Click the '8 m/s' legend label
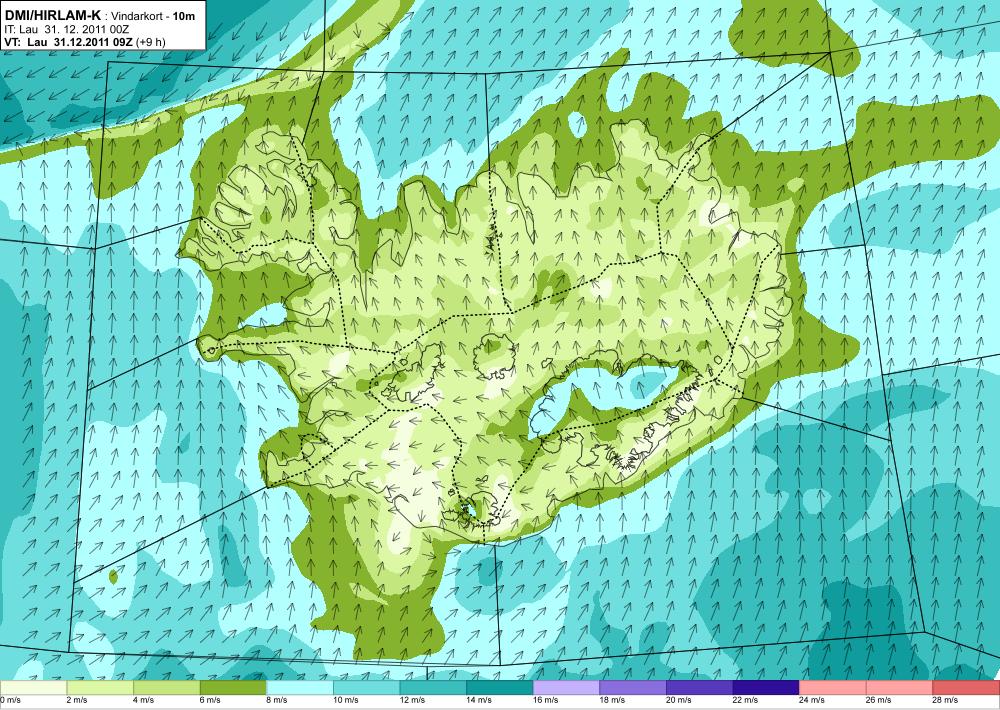 tap(277, 700)
